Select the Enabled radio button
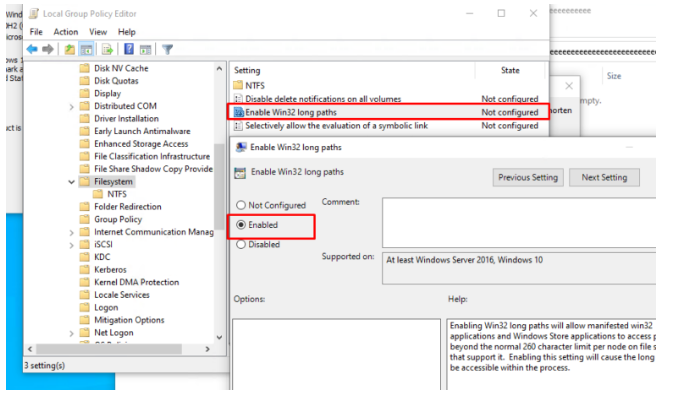This screenshot has width=694, height=402. click(241, 225)
